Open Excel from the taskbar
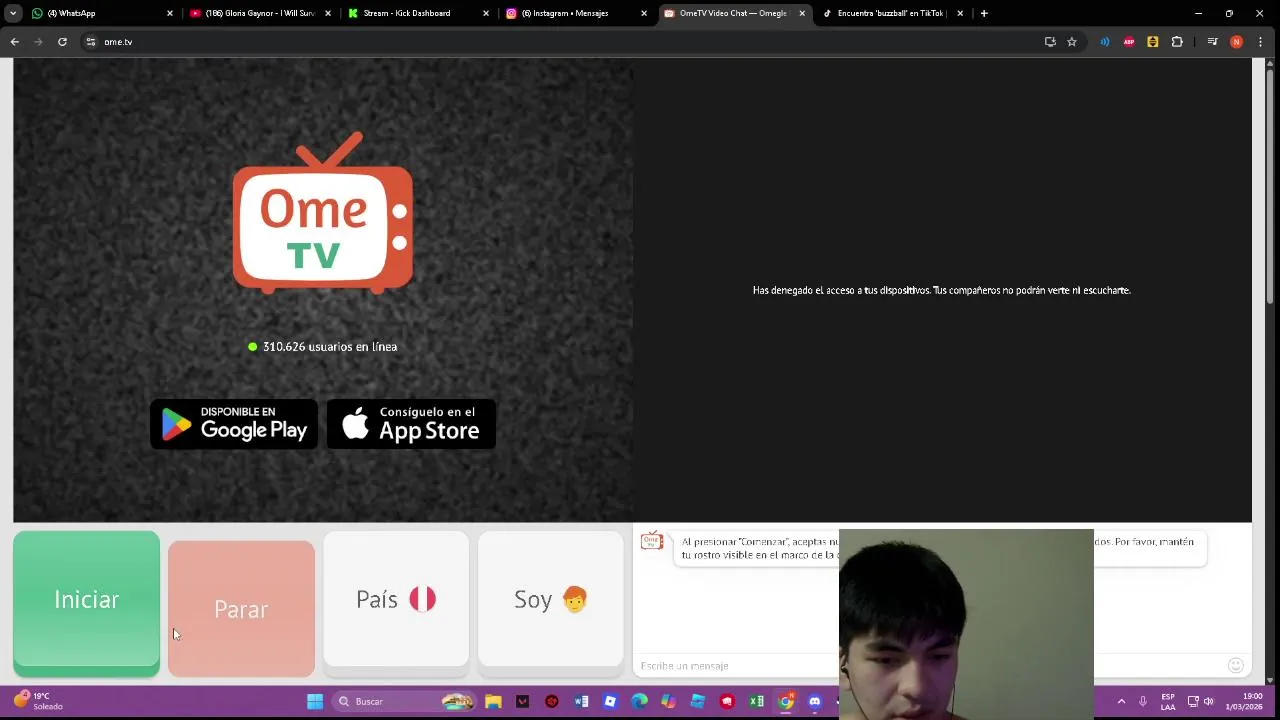 pyautogui.click(x=757, y=702)
